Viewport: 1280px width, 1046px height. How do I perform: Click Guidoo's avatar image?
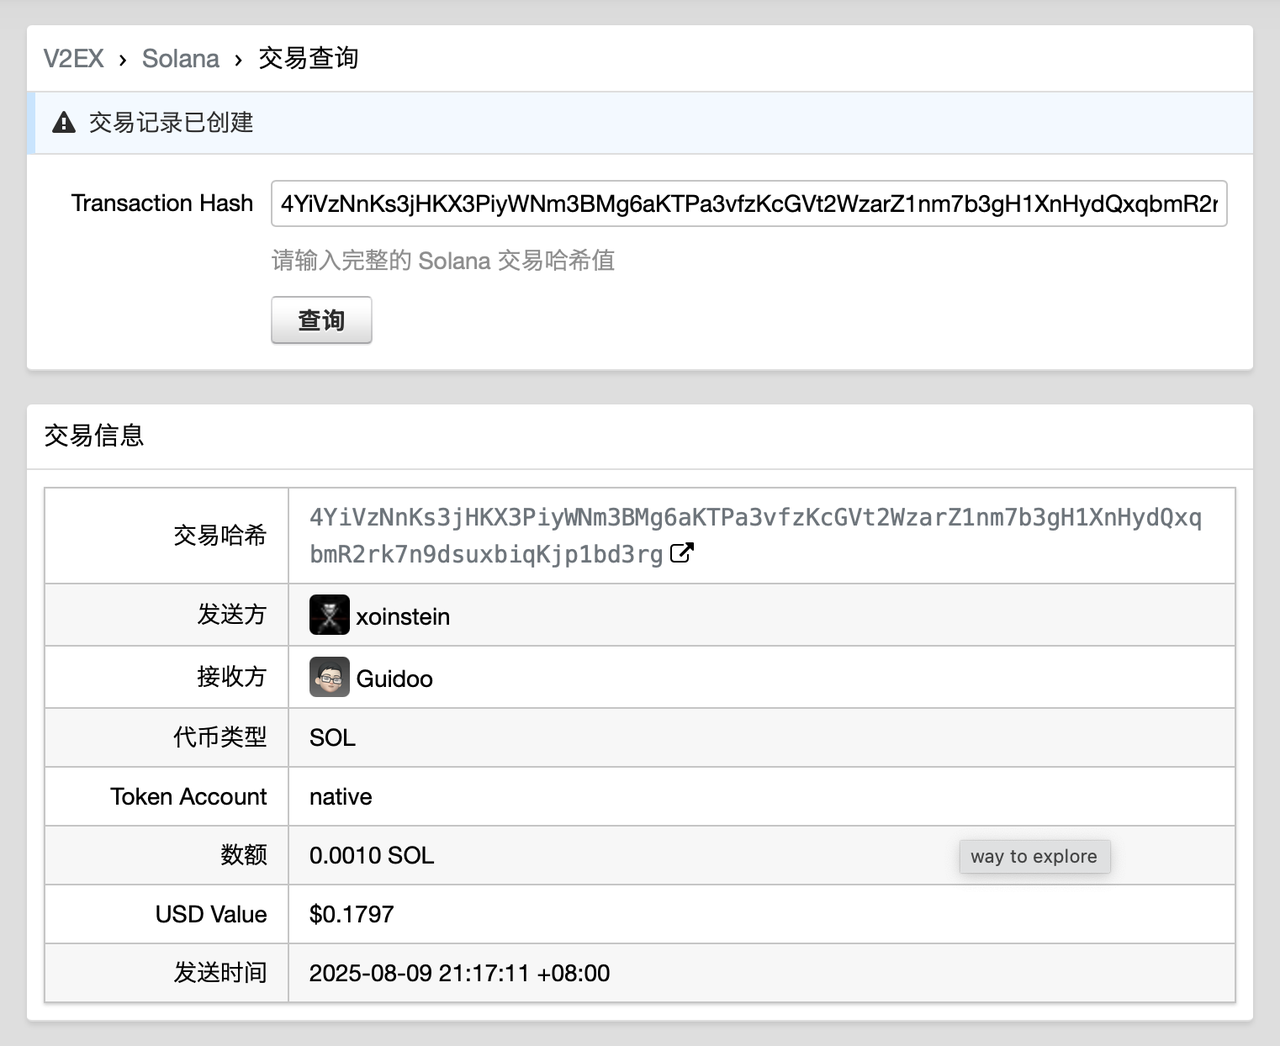click(329, 677)
